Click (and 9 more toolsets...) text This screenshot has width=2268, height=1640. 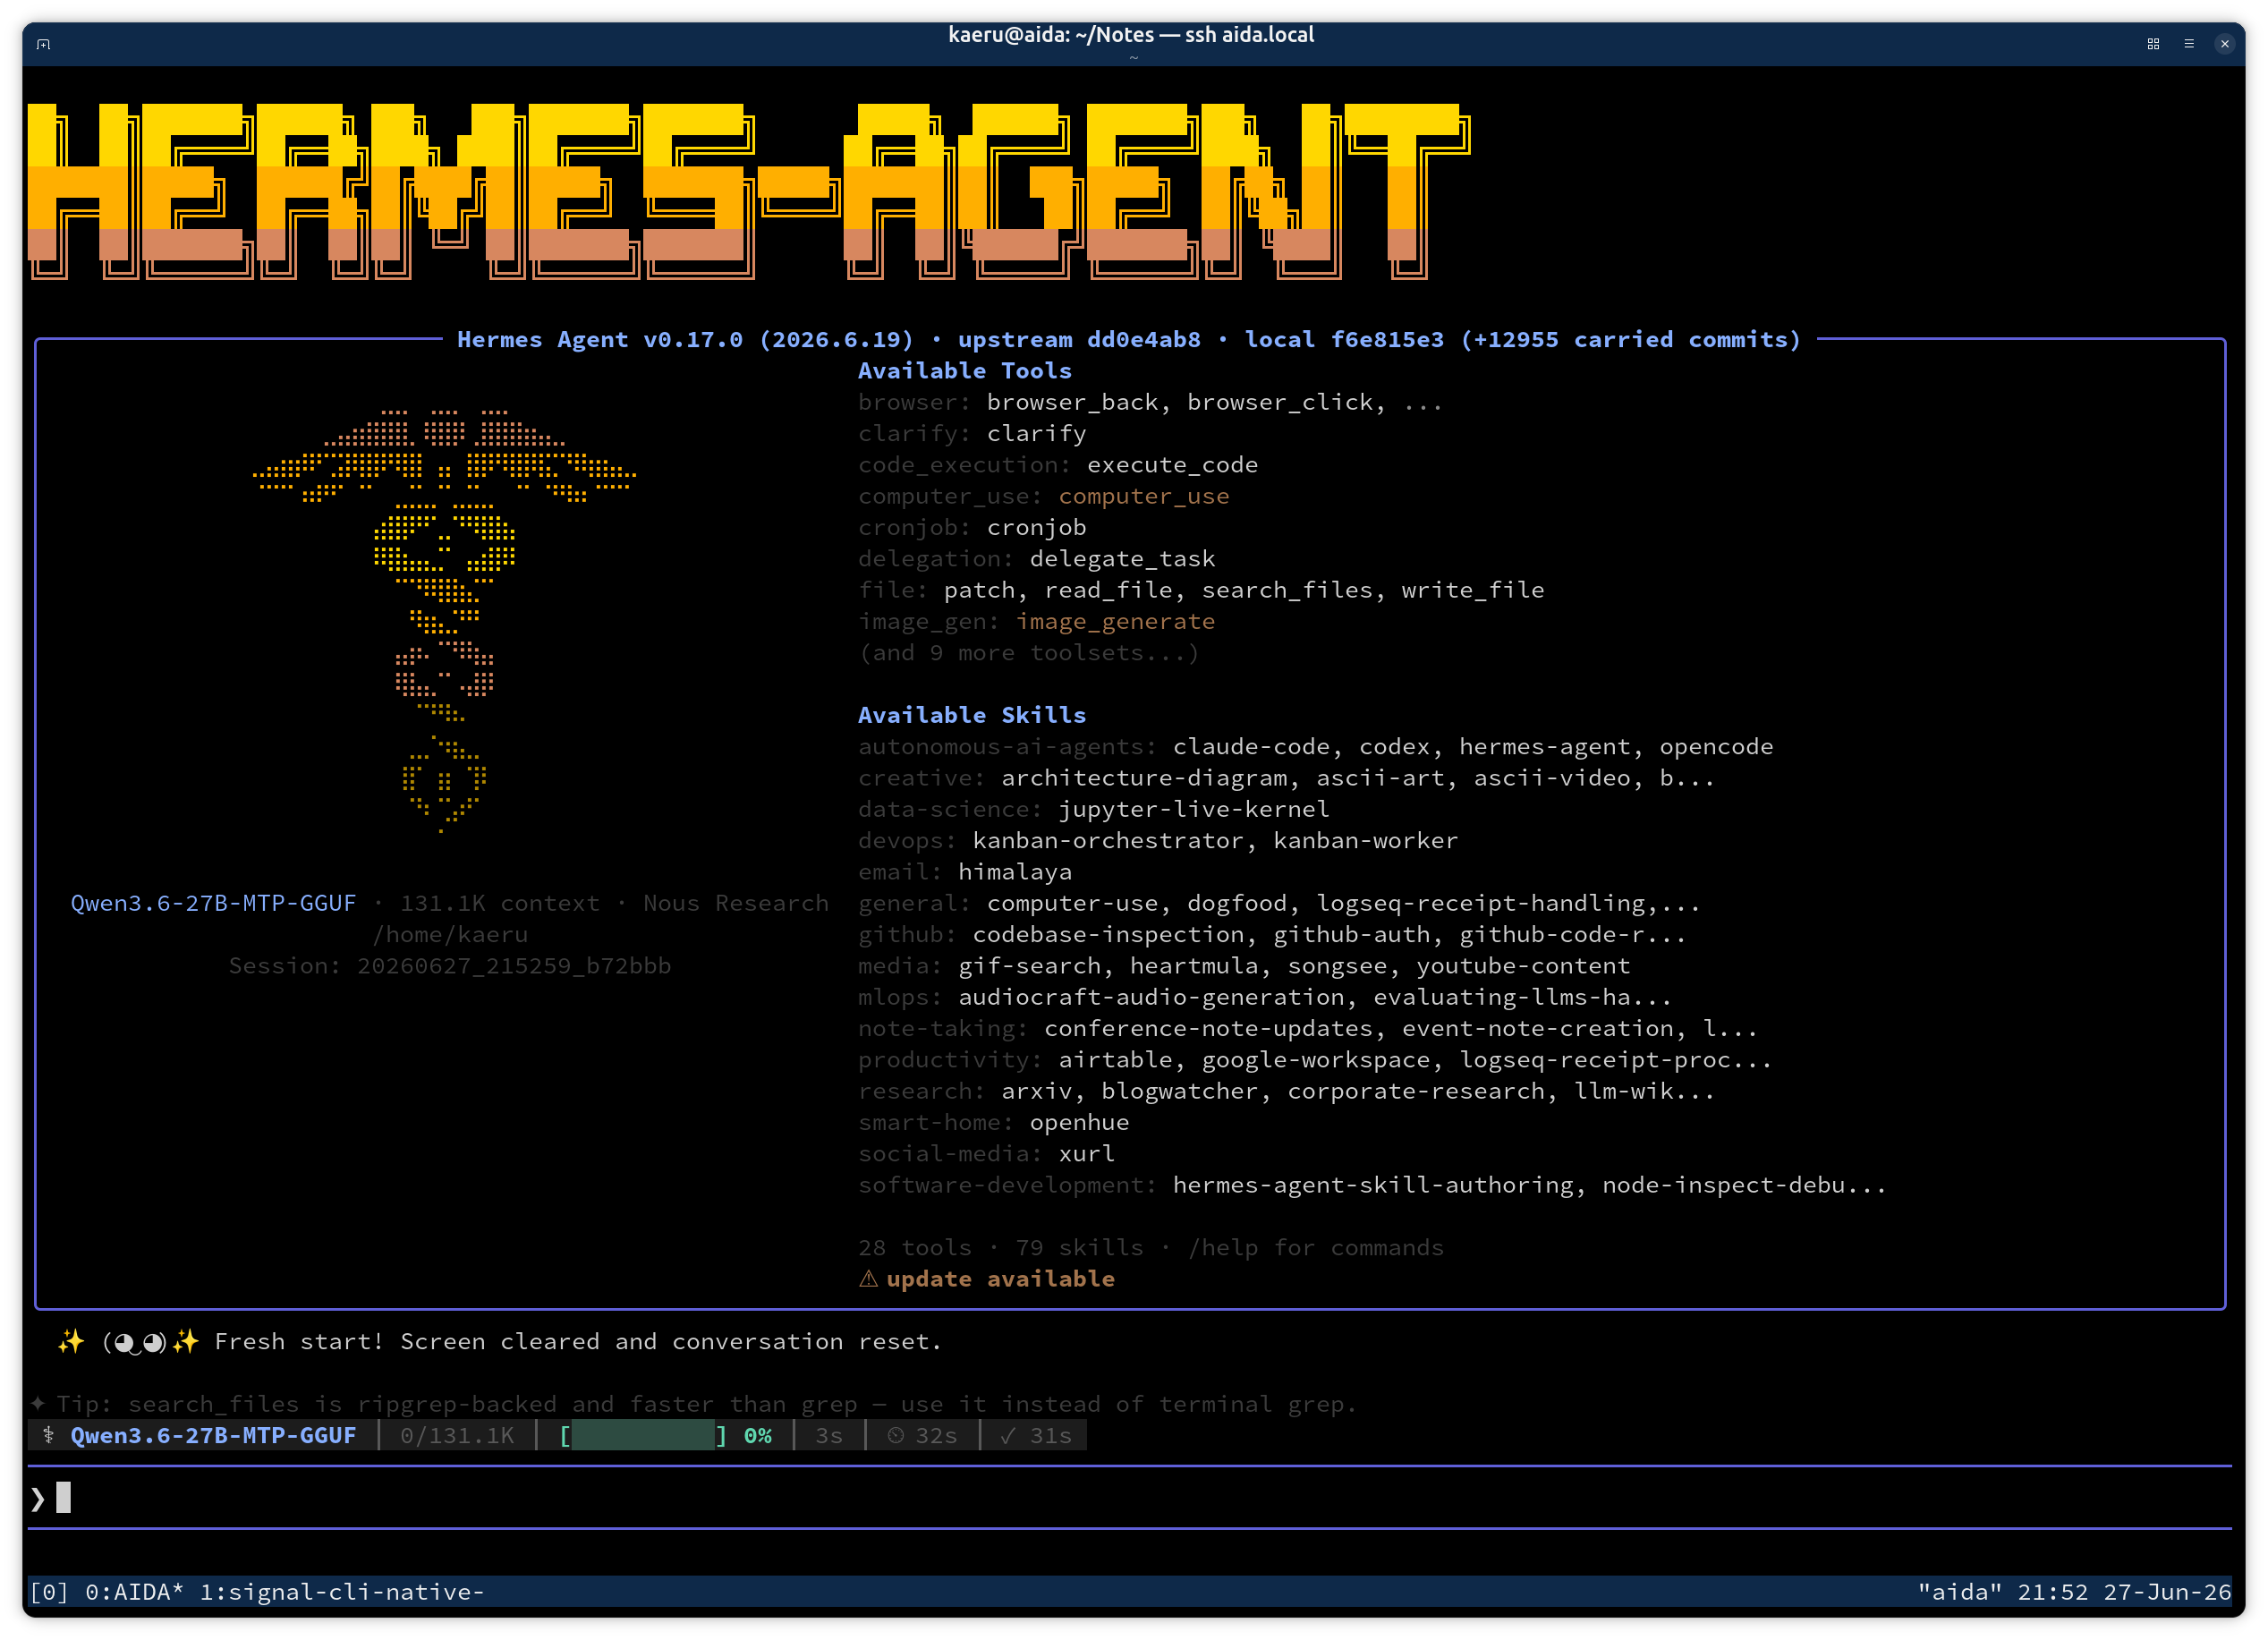tap(1029, 653)
